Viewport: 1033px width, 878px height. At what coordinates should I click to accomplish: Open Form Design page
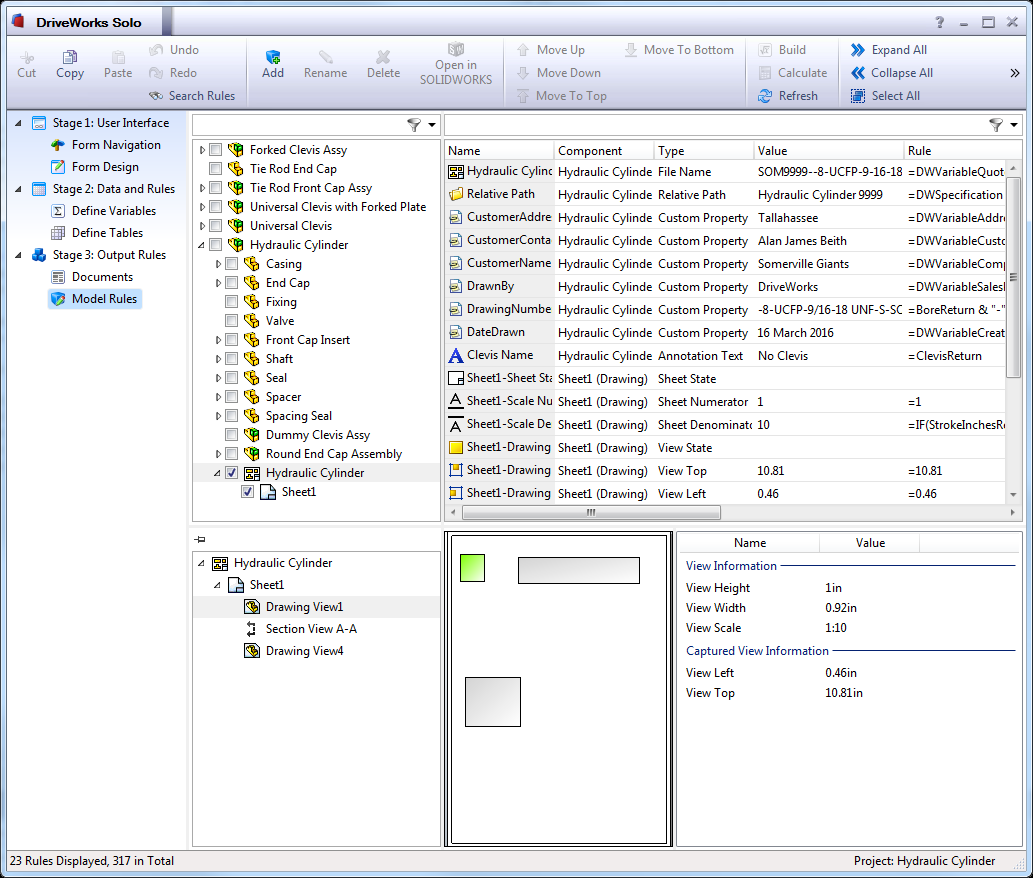(105, 167)
